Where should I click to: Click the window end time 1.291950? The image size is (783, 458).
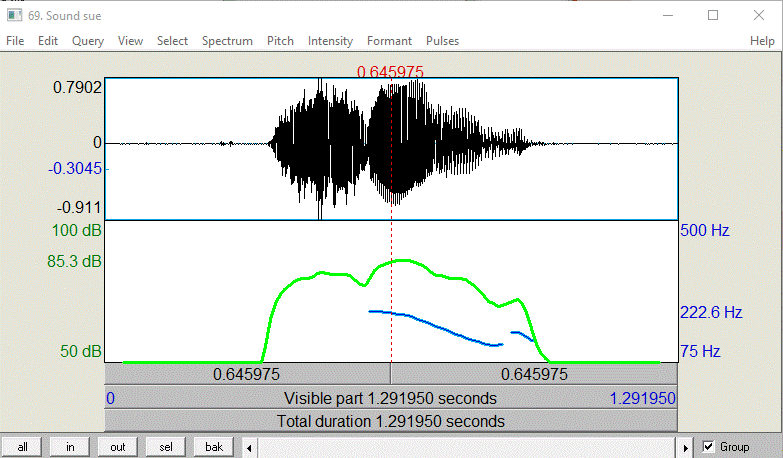click(643, 398)
